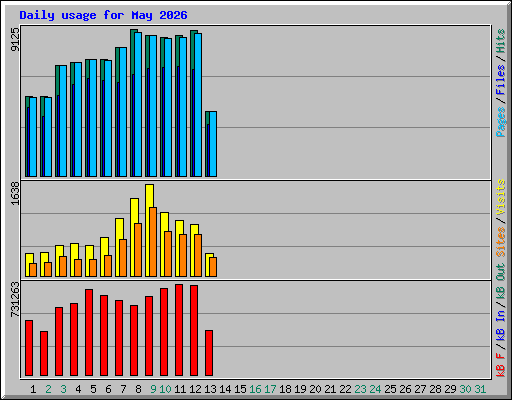The image size is (512, 400).
Task: Click day 14 on the x-axis
Action: (225, 389)
